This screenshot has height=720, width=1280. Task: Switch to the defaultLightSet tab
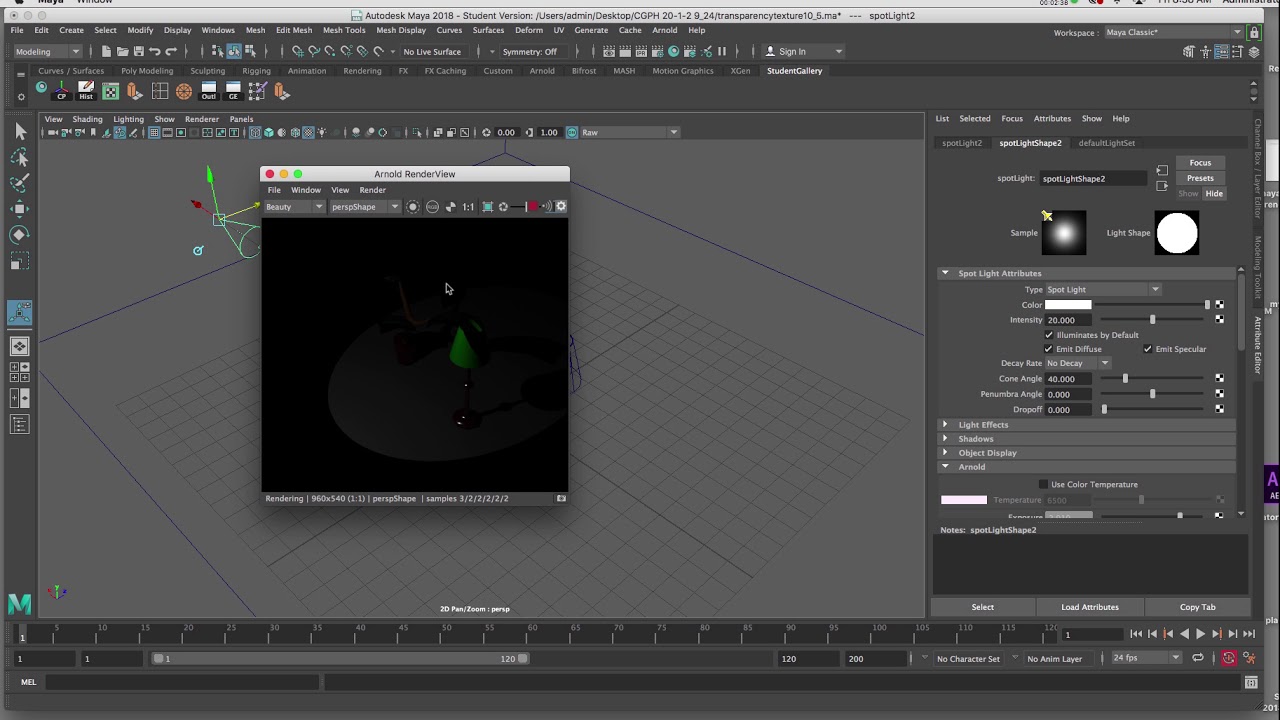click(x=1106, y=143)
